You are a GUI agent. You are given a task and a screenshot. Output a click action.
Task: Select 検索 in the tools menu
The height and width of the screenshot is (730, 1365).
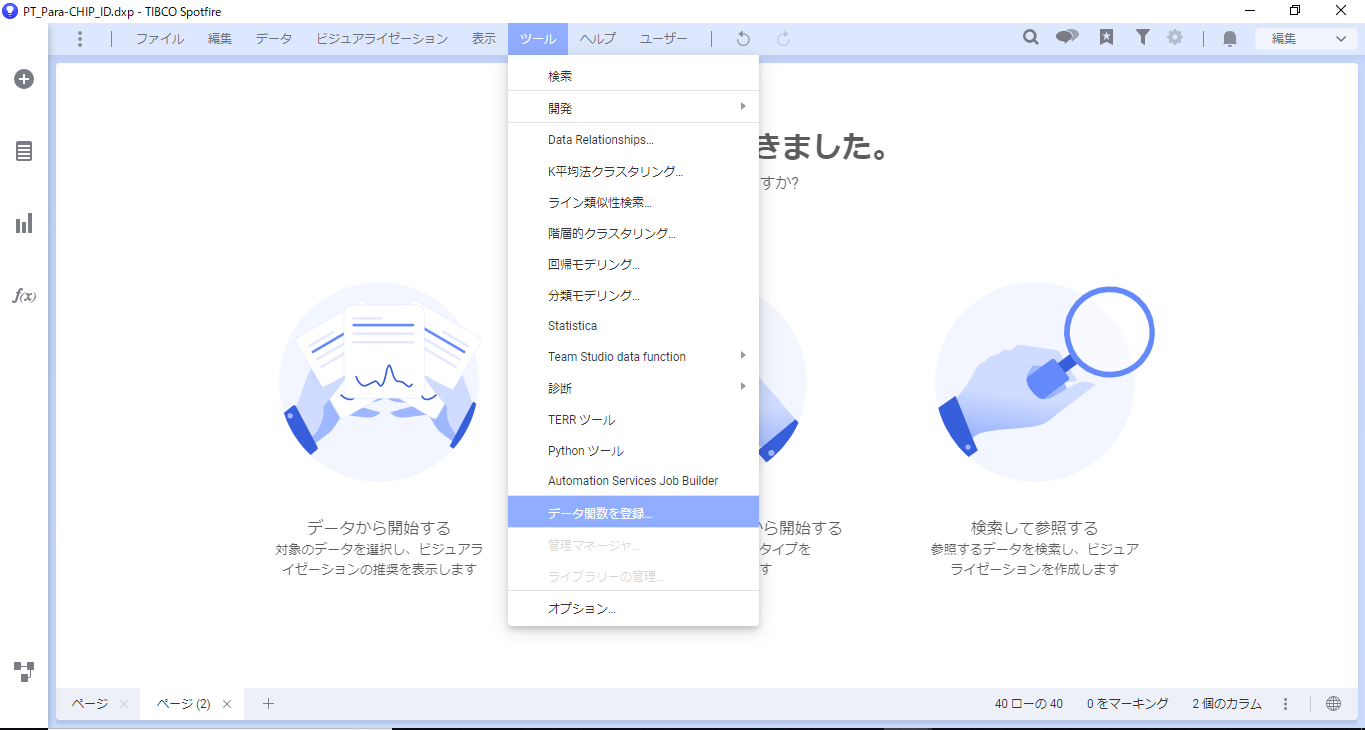pyautogui.click(x=633, y=76)
